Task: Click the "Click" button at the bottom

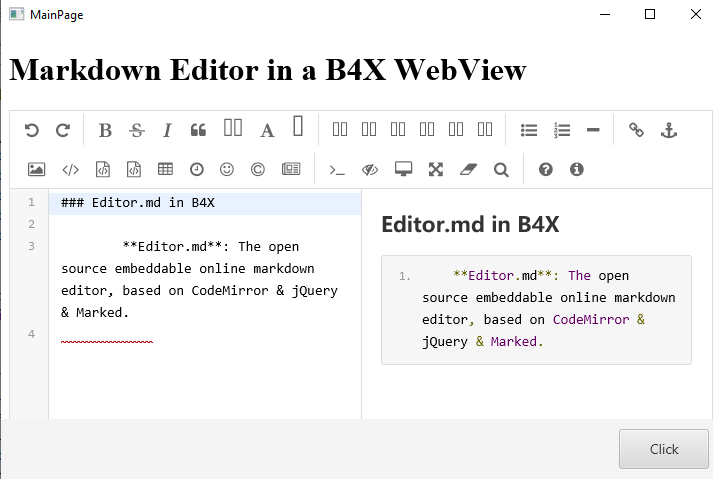Action: (x=663, y=449)
